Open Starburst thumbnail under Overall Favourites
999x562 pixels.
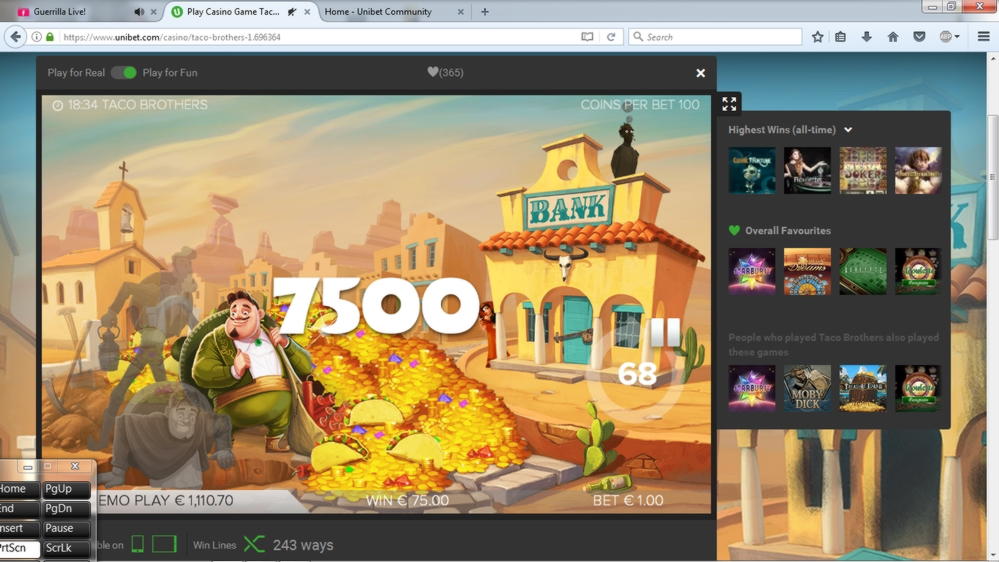[752, 271]
